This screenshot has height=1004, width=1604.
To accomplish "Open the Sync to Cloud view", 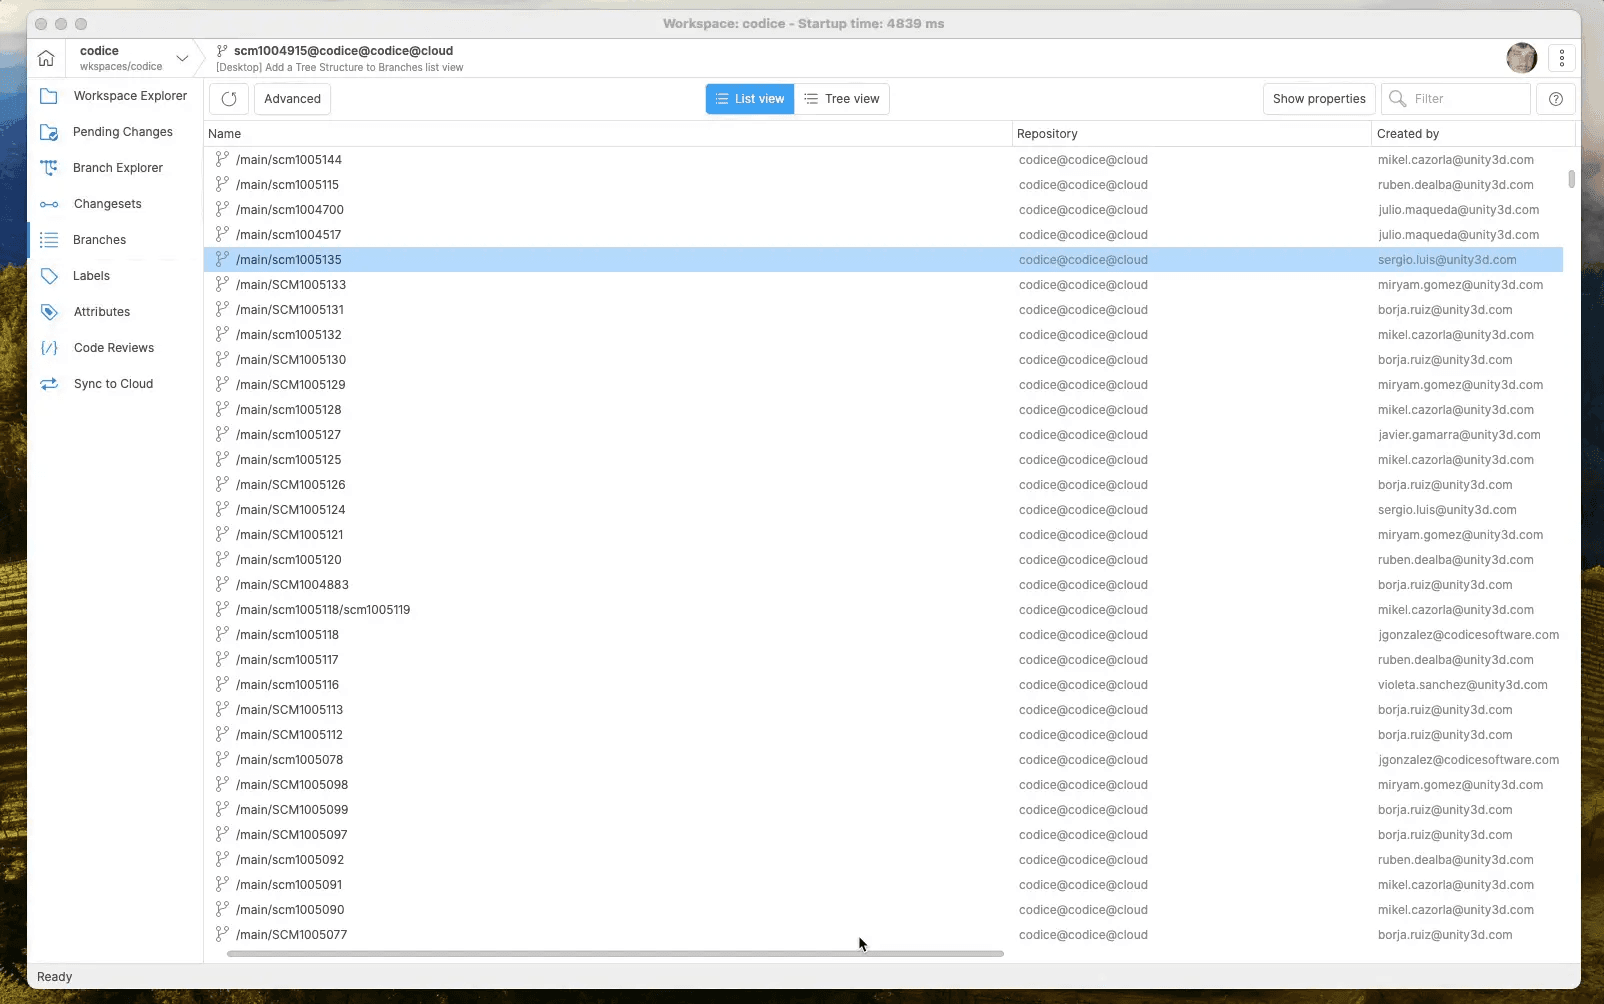I will click(113, 384).
